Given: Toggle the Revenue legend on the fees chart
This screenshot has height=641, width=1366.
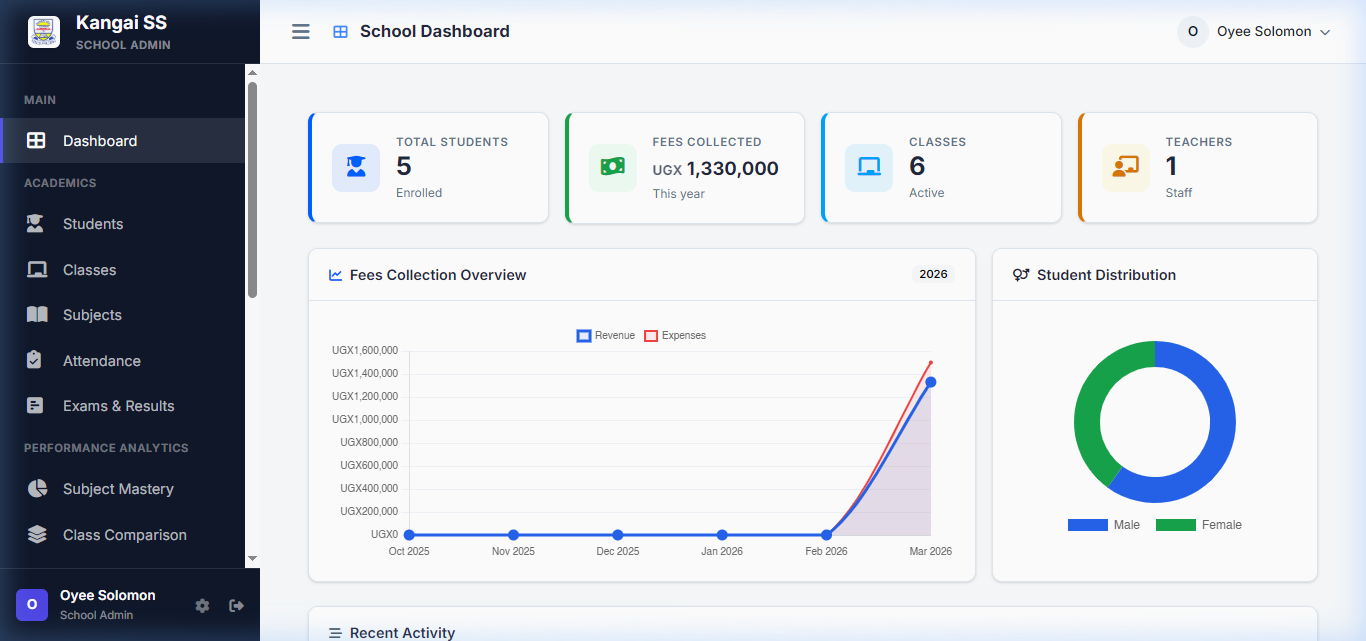Looking at the screenshot, I should point(604,335).
